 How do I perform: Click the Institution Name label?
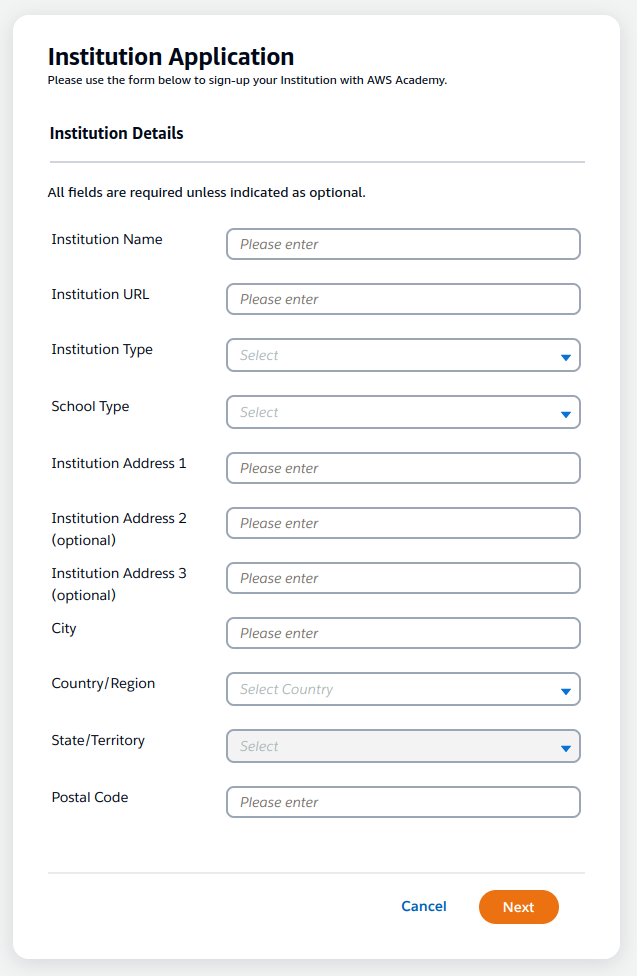click(107, 240)
